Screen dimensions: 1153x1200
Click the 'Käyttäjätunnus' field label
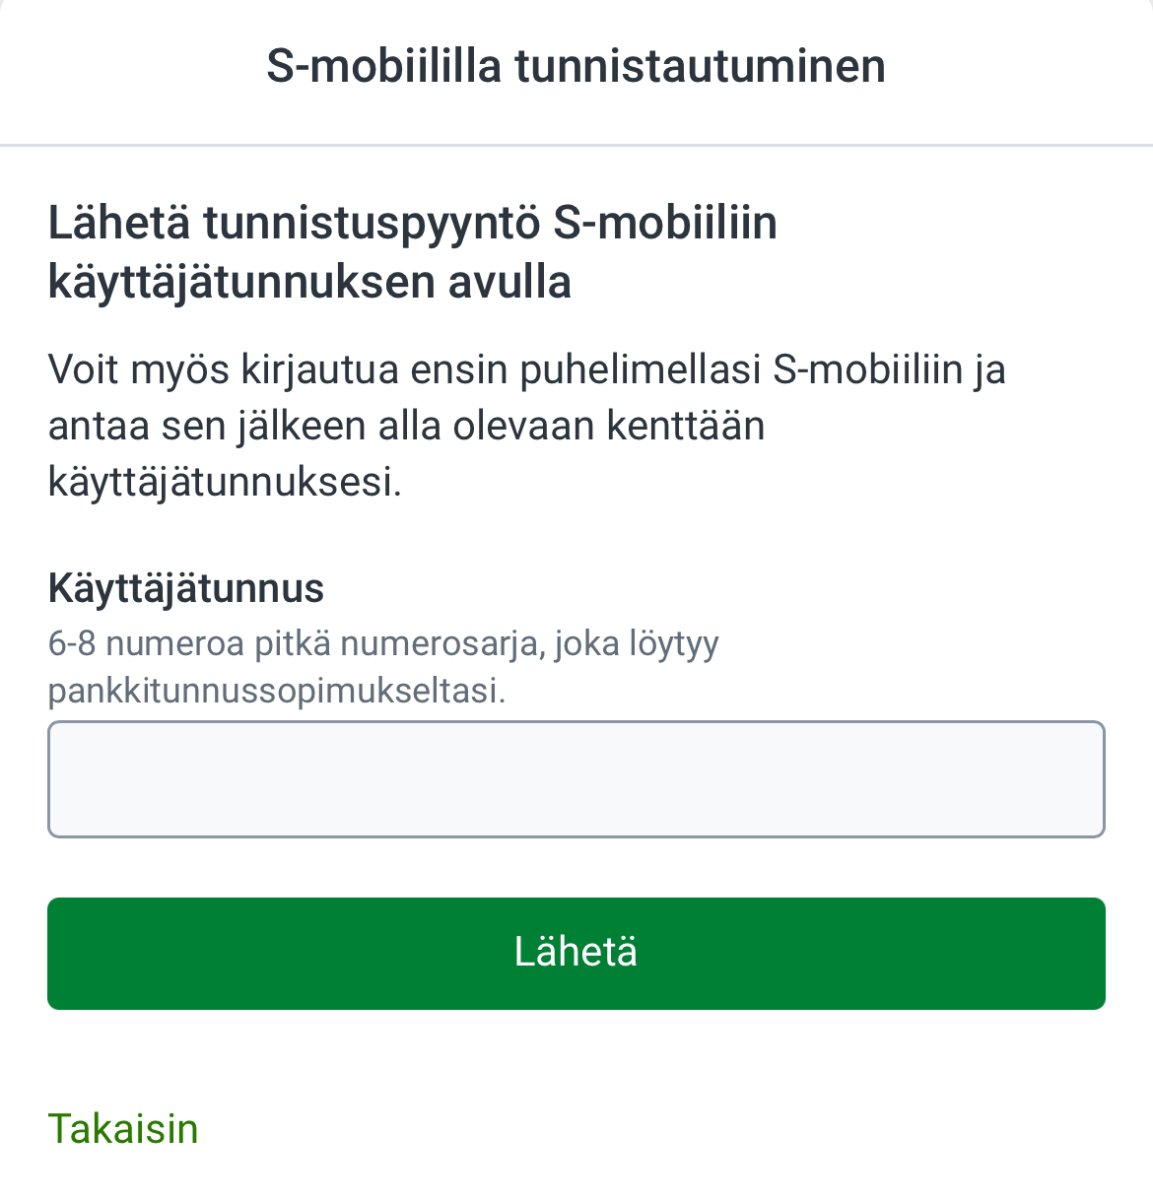click(x=186, y=588)
